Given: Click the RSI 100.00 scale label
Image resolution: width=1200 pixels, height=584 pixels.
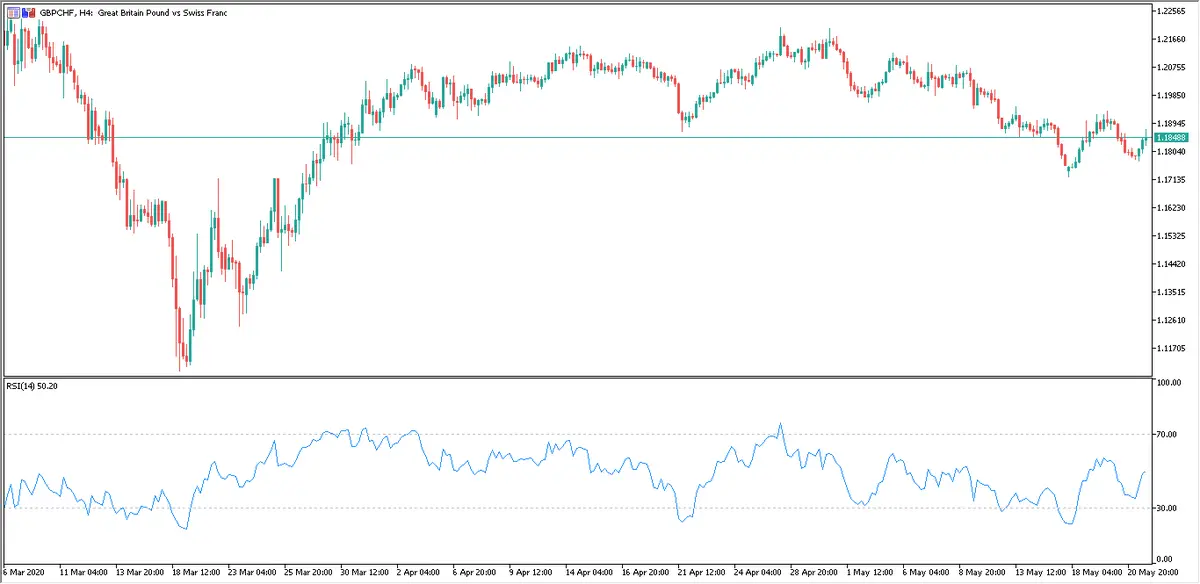Looking at the screenshot, I should pyautogui.click(x=1170, y=383).
